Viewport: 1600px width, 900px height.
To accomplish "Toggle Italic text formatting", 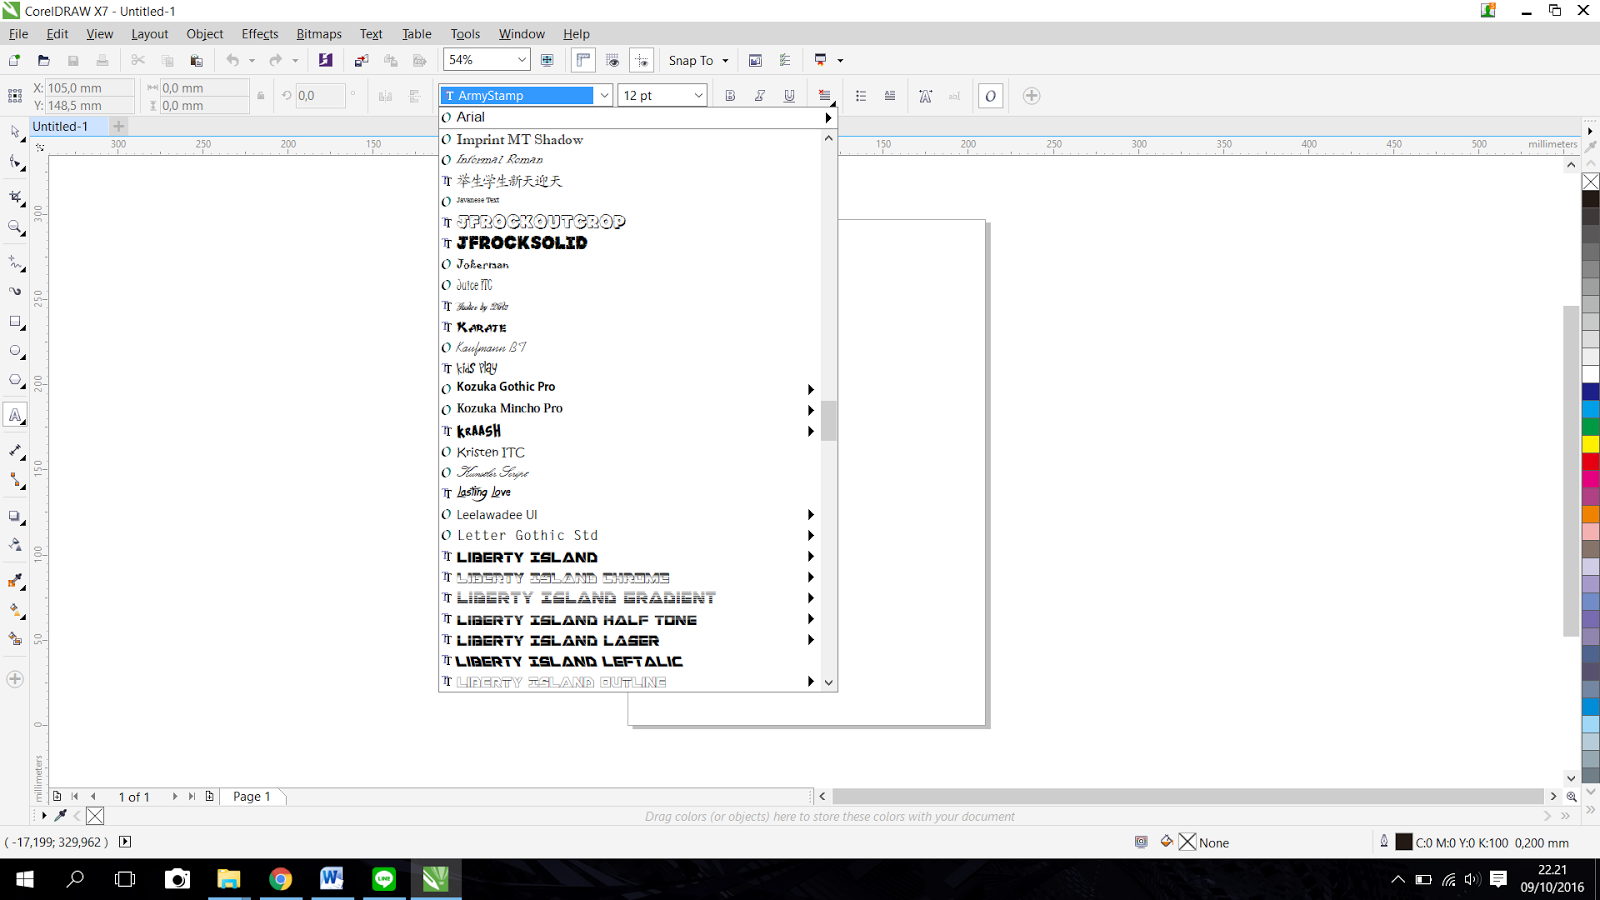I will [760, 96].
